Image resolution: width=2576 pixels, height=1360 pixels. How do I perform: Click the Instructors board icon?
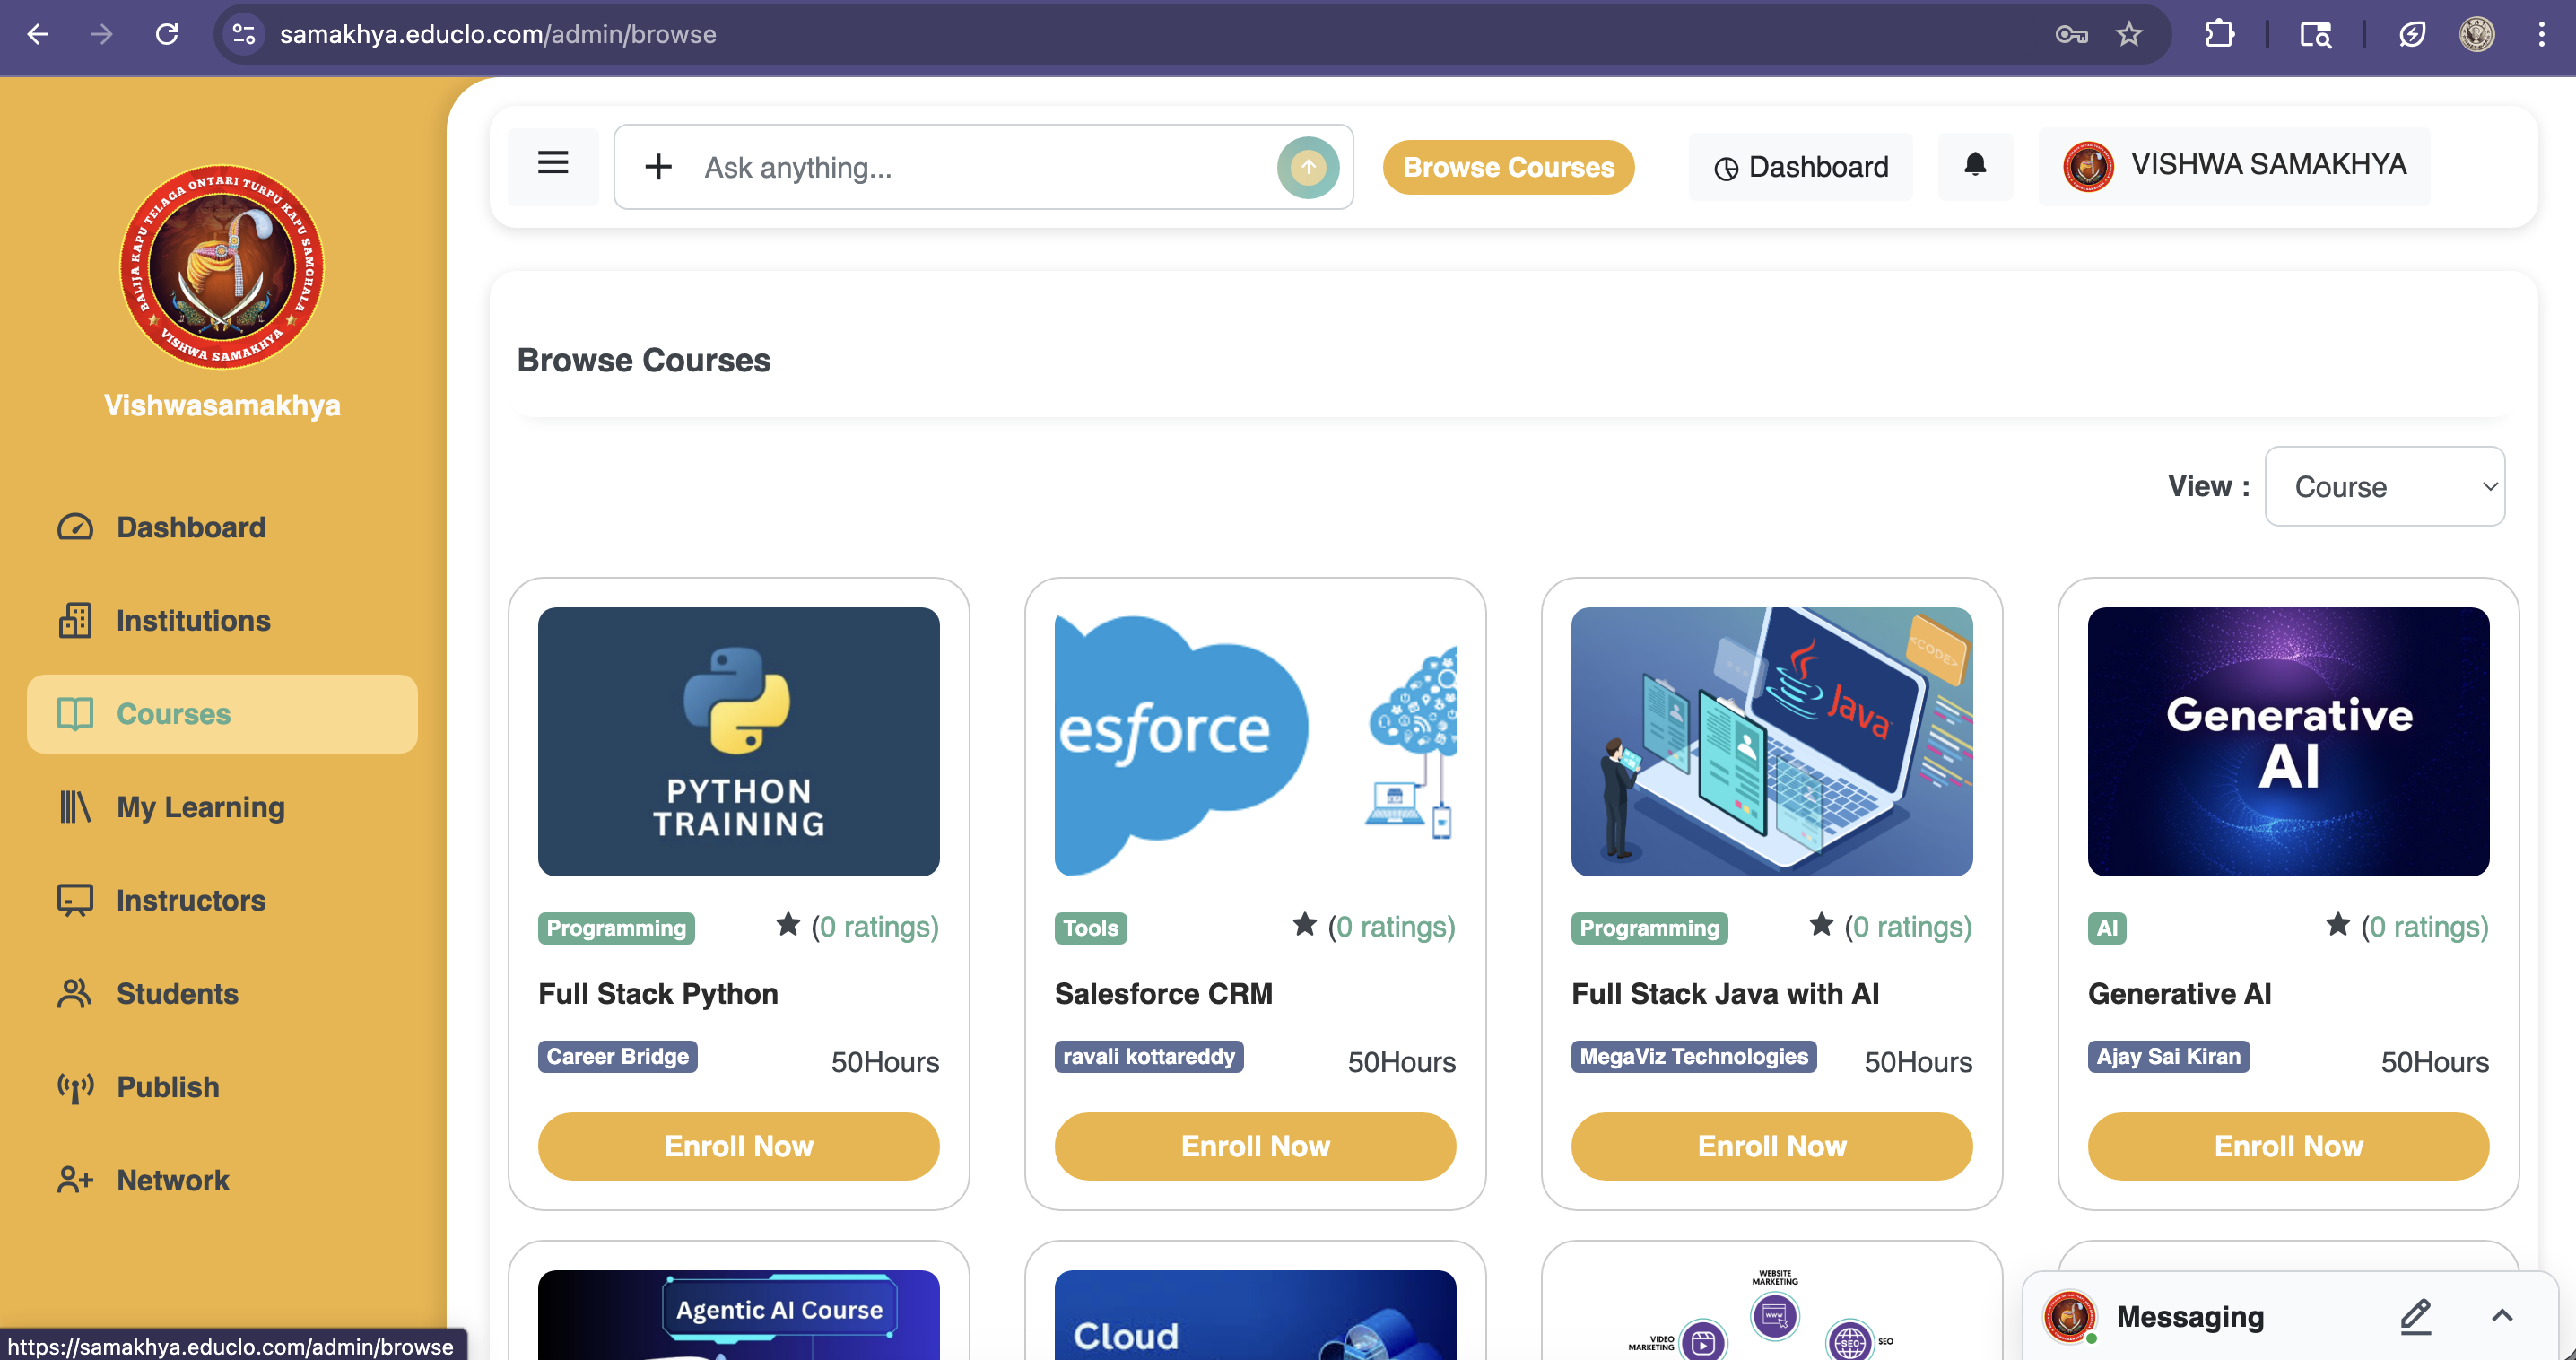(x=75, y=900)
